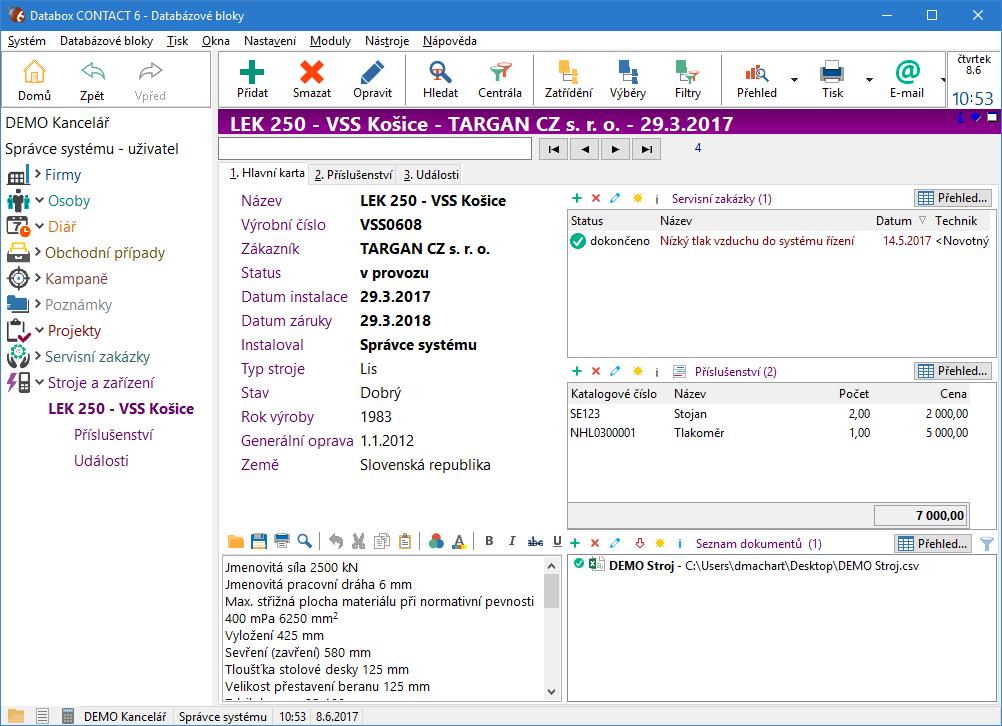Expand the Obchodní případy section
The width and height of the screenshot is (1002, 726).
(x=38, y=252)
